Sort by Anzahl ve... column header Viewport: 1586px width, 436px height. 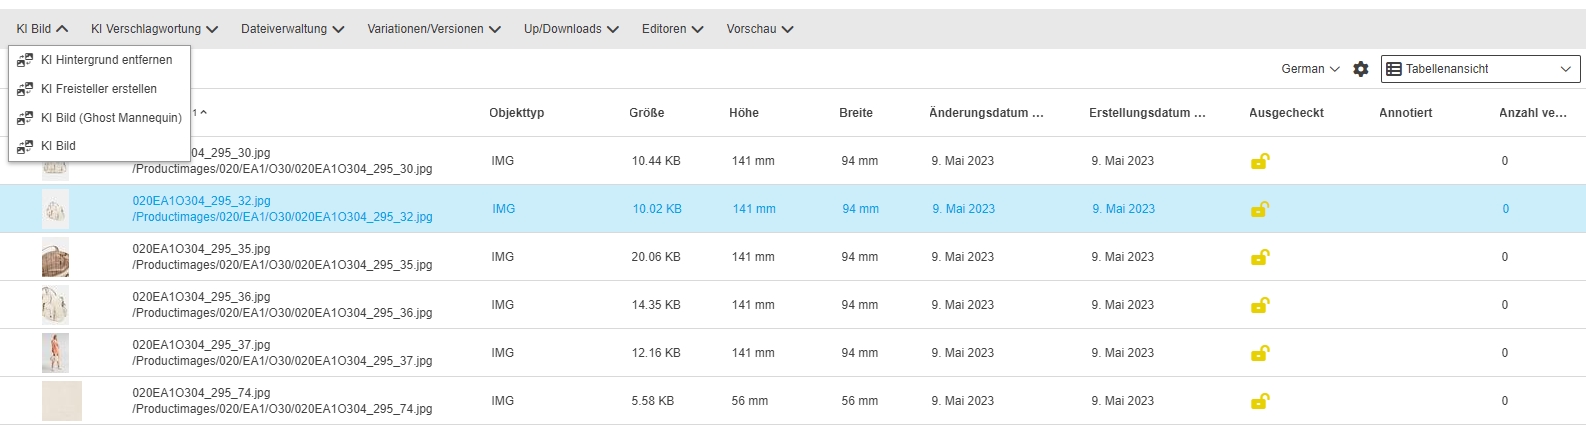click(x=1533, y=113)
